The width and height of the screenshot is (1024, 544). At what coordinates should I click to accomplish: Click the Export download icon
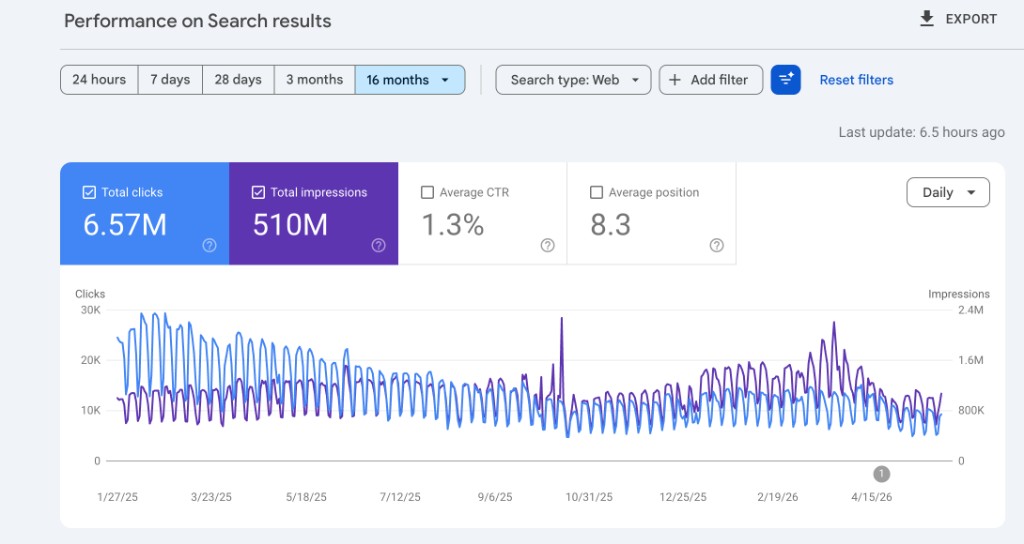pyautogui.click(x=927, y=18)
